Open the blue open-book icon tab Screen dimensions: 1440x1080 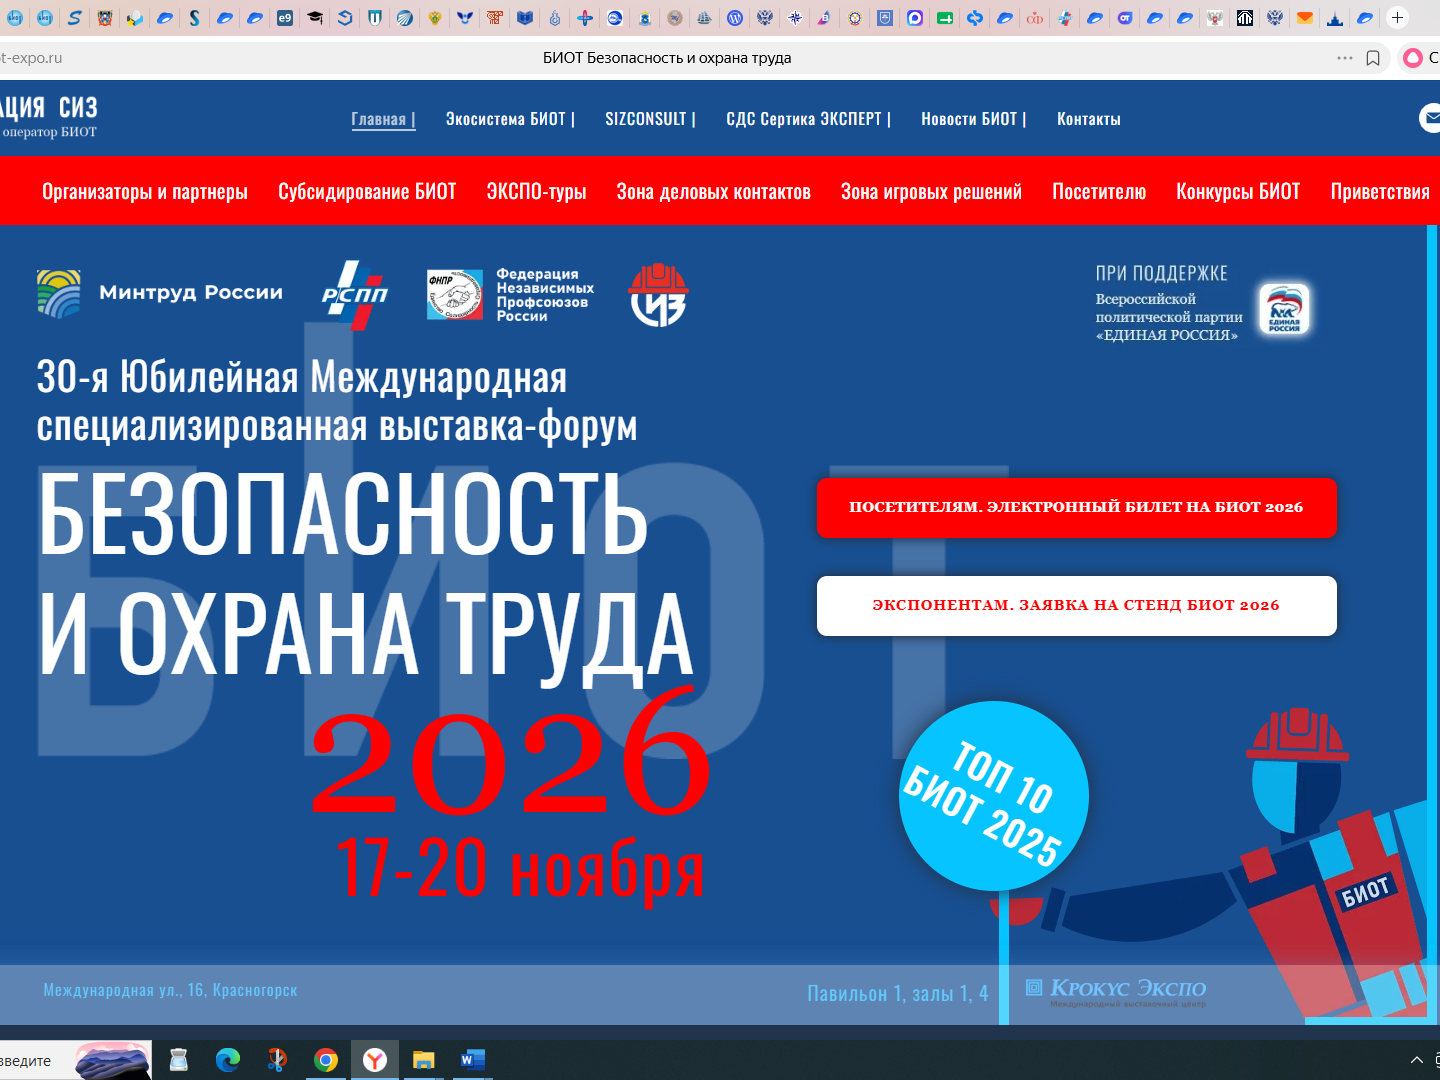coord(525,18)
